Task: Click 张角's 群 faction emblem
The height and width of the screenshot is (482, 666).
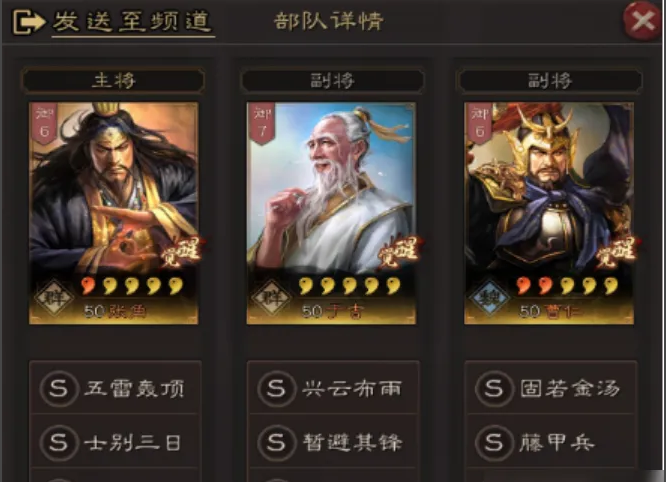Action: click(x=54, y=297)
